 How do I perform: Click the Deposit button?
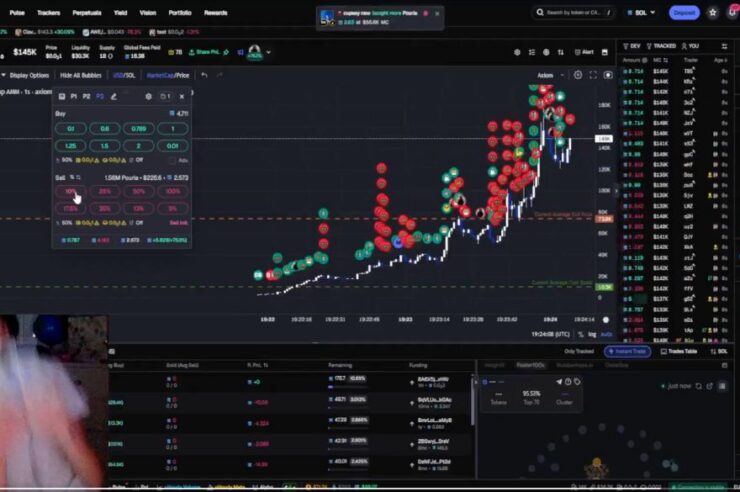[685, 13]
